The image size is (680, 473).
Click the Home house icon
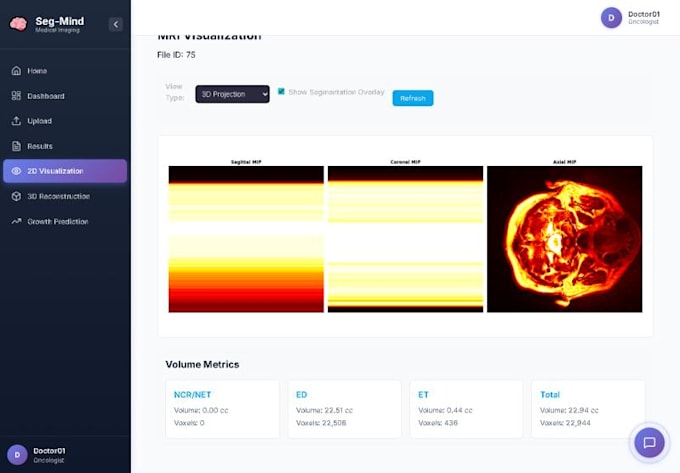(x=16, y=71)
